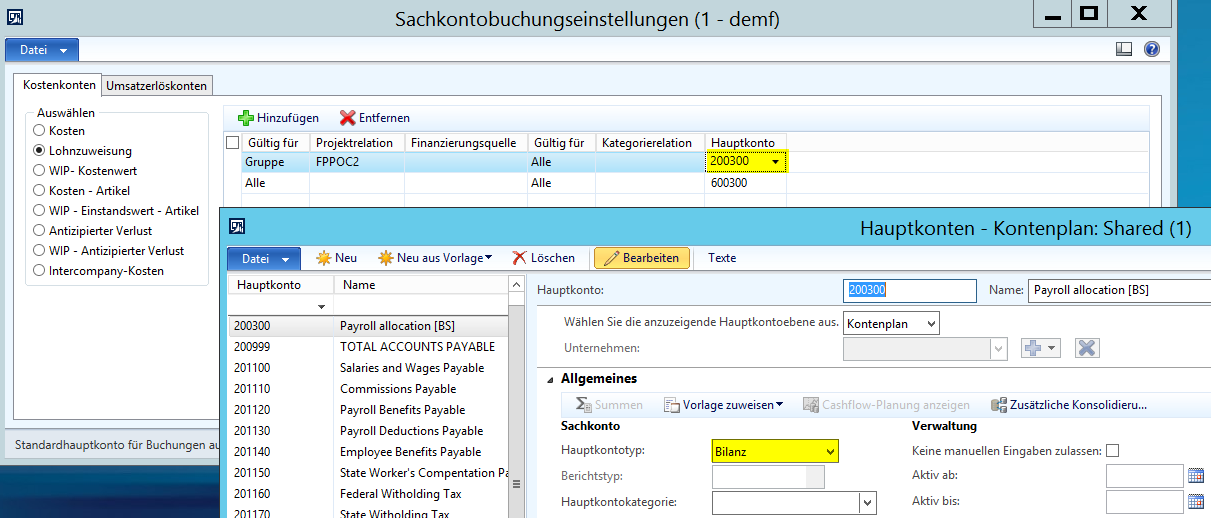Select the WIP- Kostenwert radio option

pyautogui.click(x=39, y=171)
